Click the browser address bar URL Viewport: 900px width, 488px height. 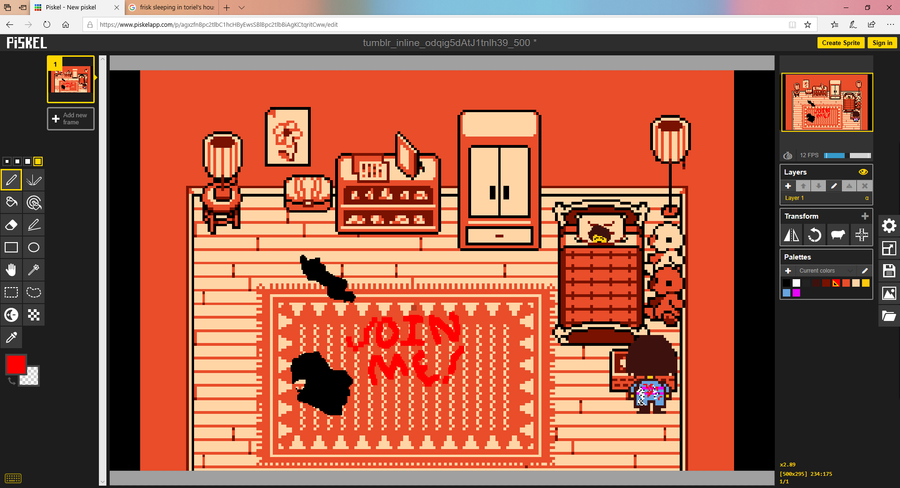pyautogui.click(x=218, y=25)
